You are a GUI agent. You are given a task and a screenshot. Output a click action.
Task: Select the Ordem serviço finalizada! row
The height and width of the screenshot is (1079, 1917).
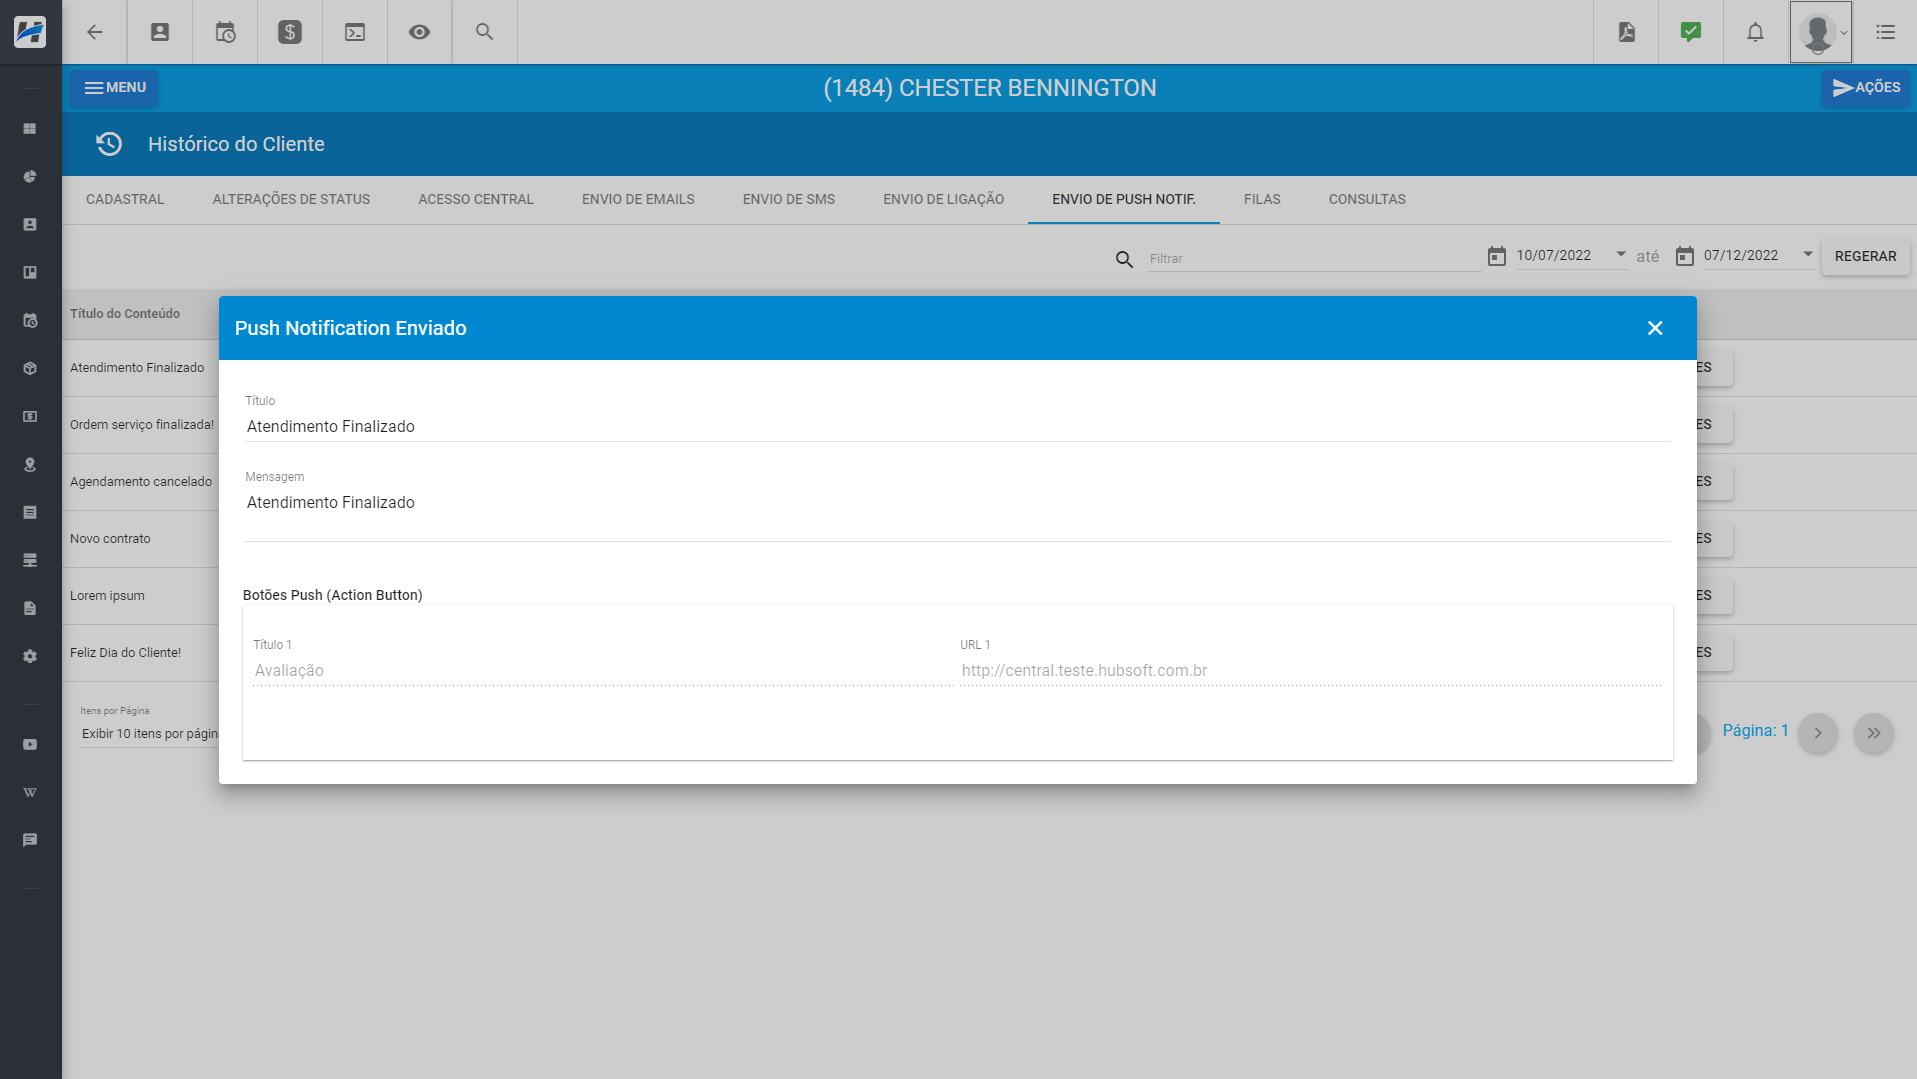pos(142,425)
